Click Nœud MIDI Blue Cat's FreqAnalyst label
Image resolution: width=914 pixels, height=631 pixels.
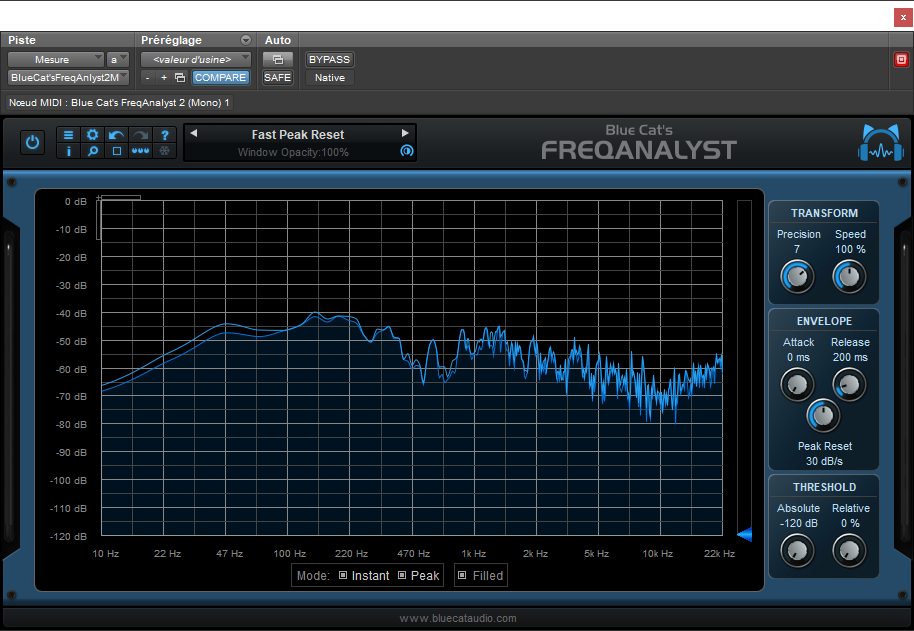point(119,103)
